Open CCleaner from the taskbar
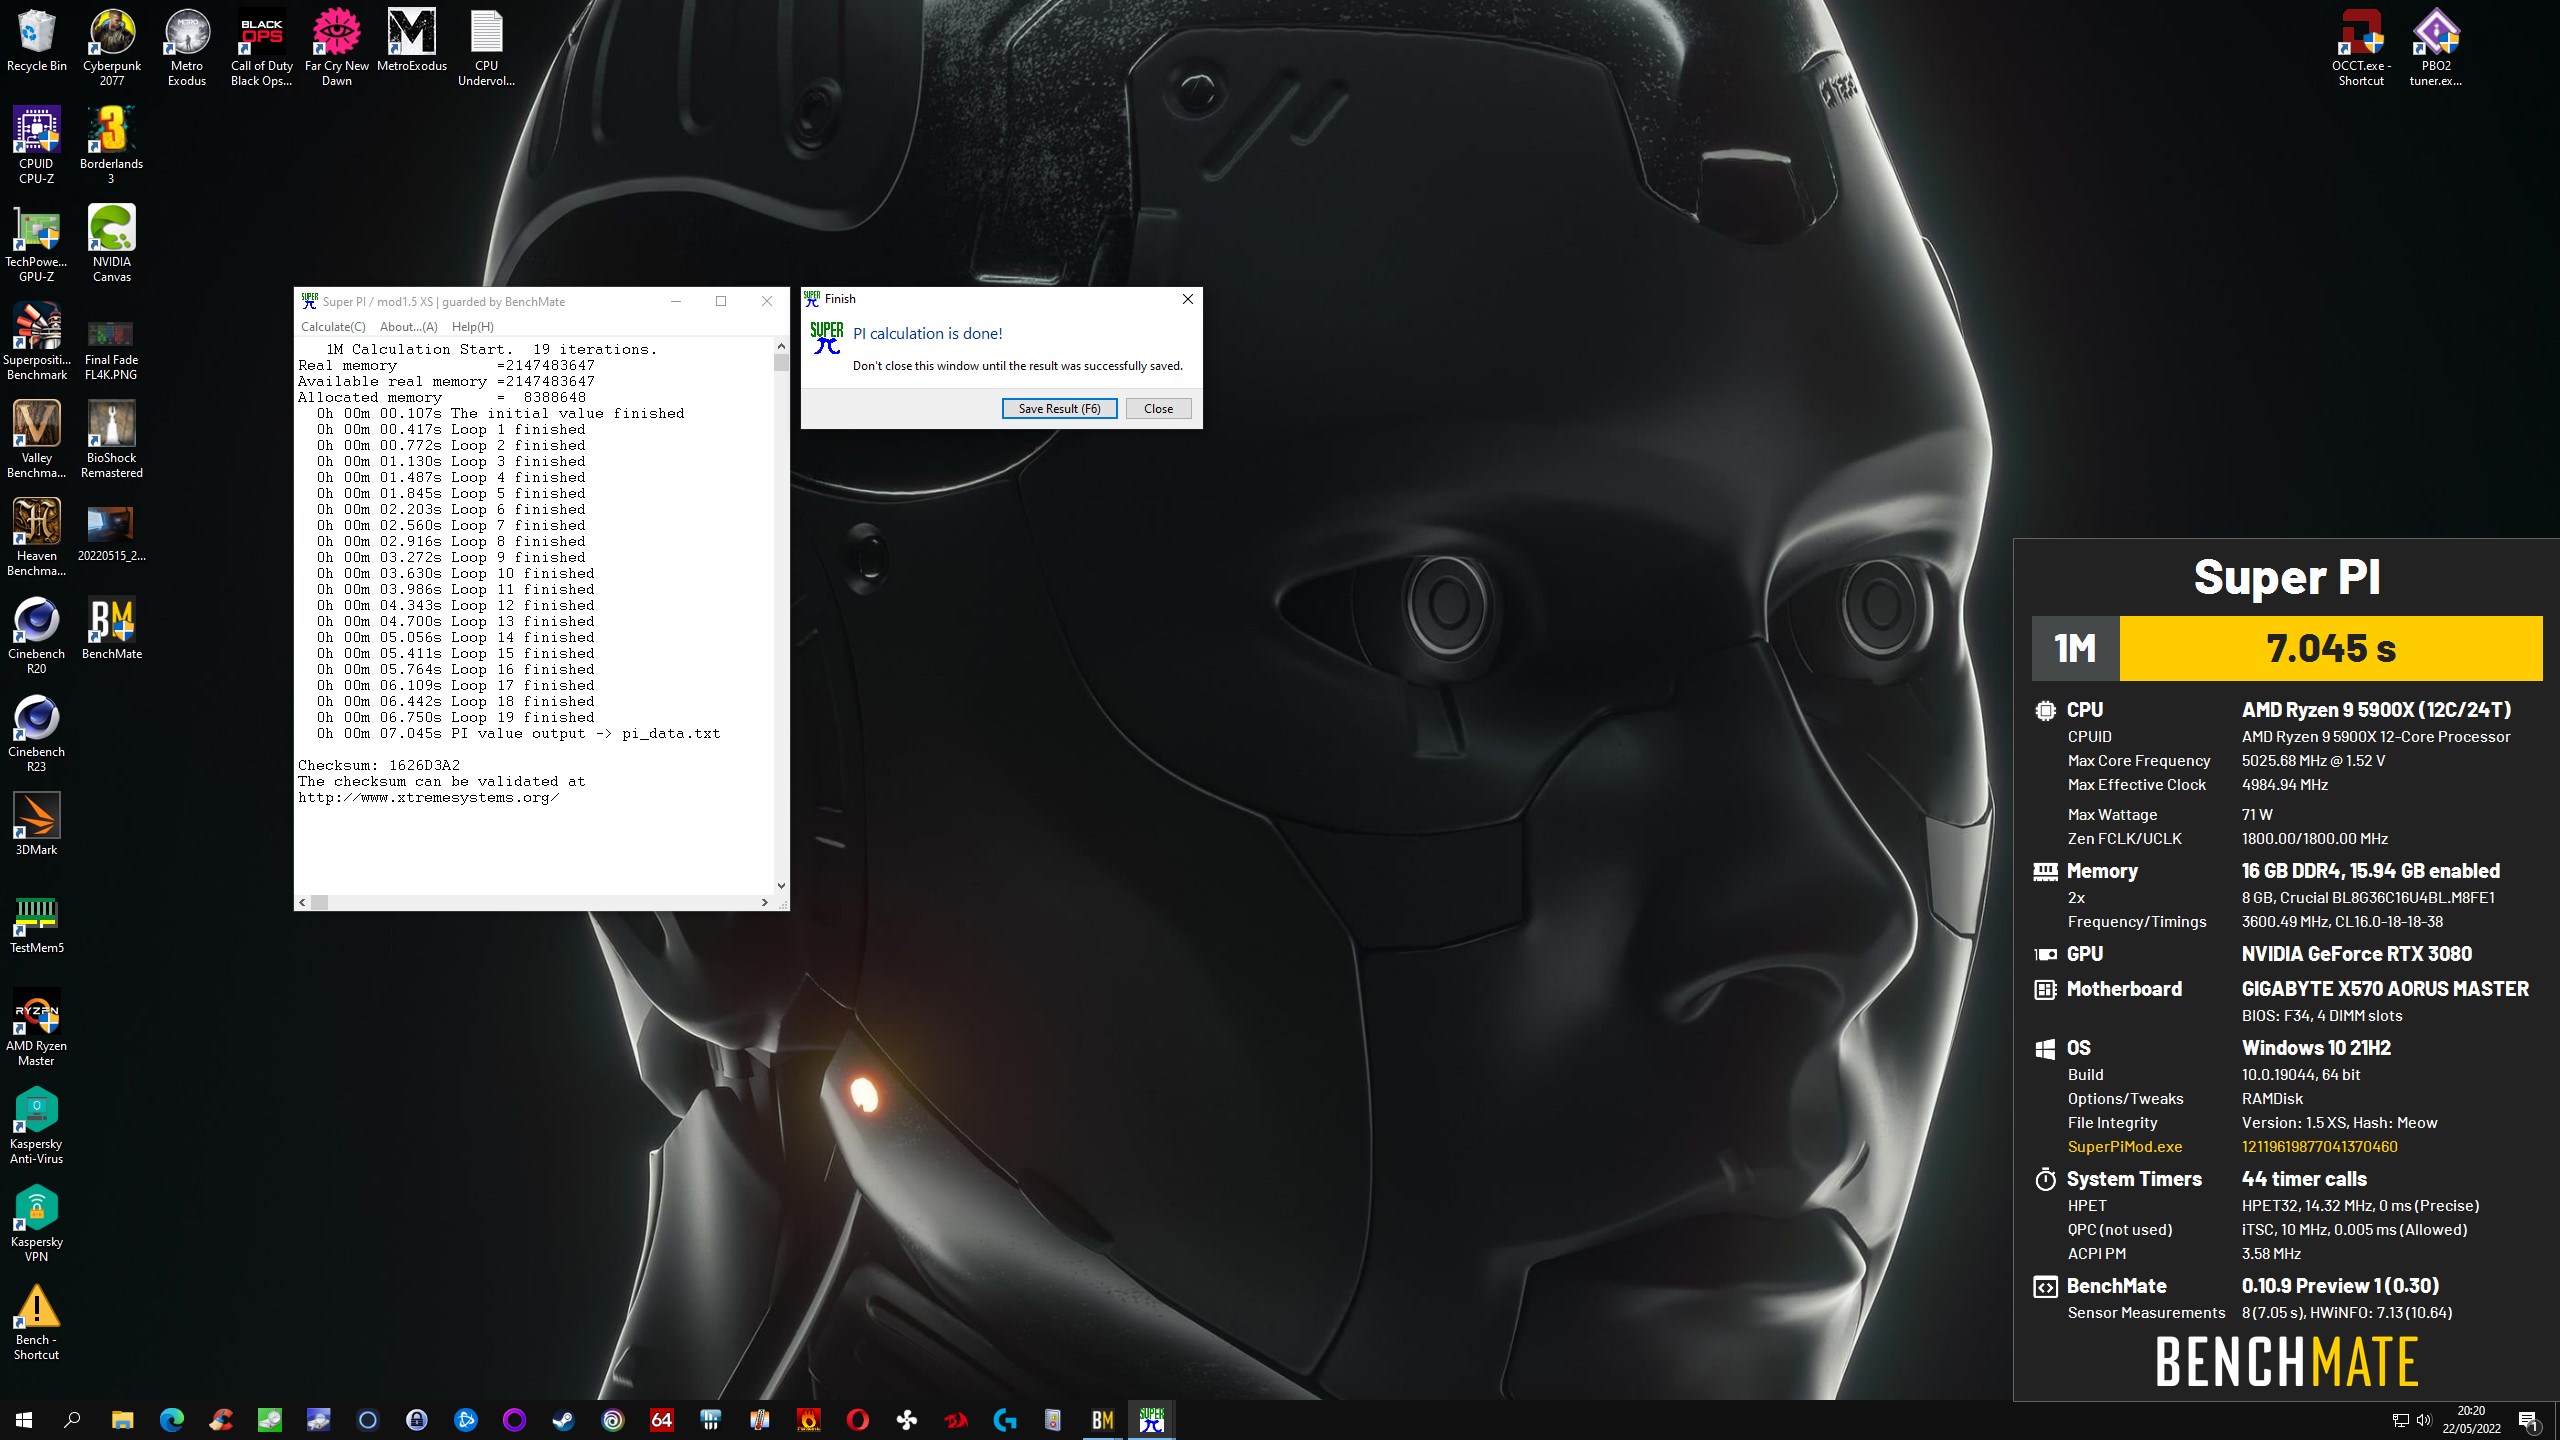The width and height of the screenshot is (2560, 1440). (221, 1420)
